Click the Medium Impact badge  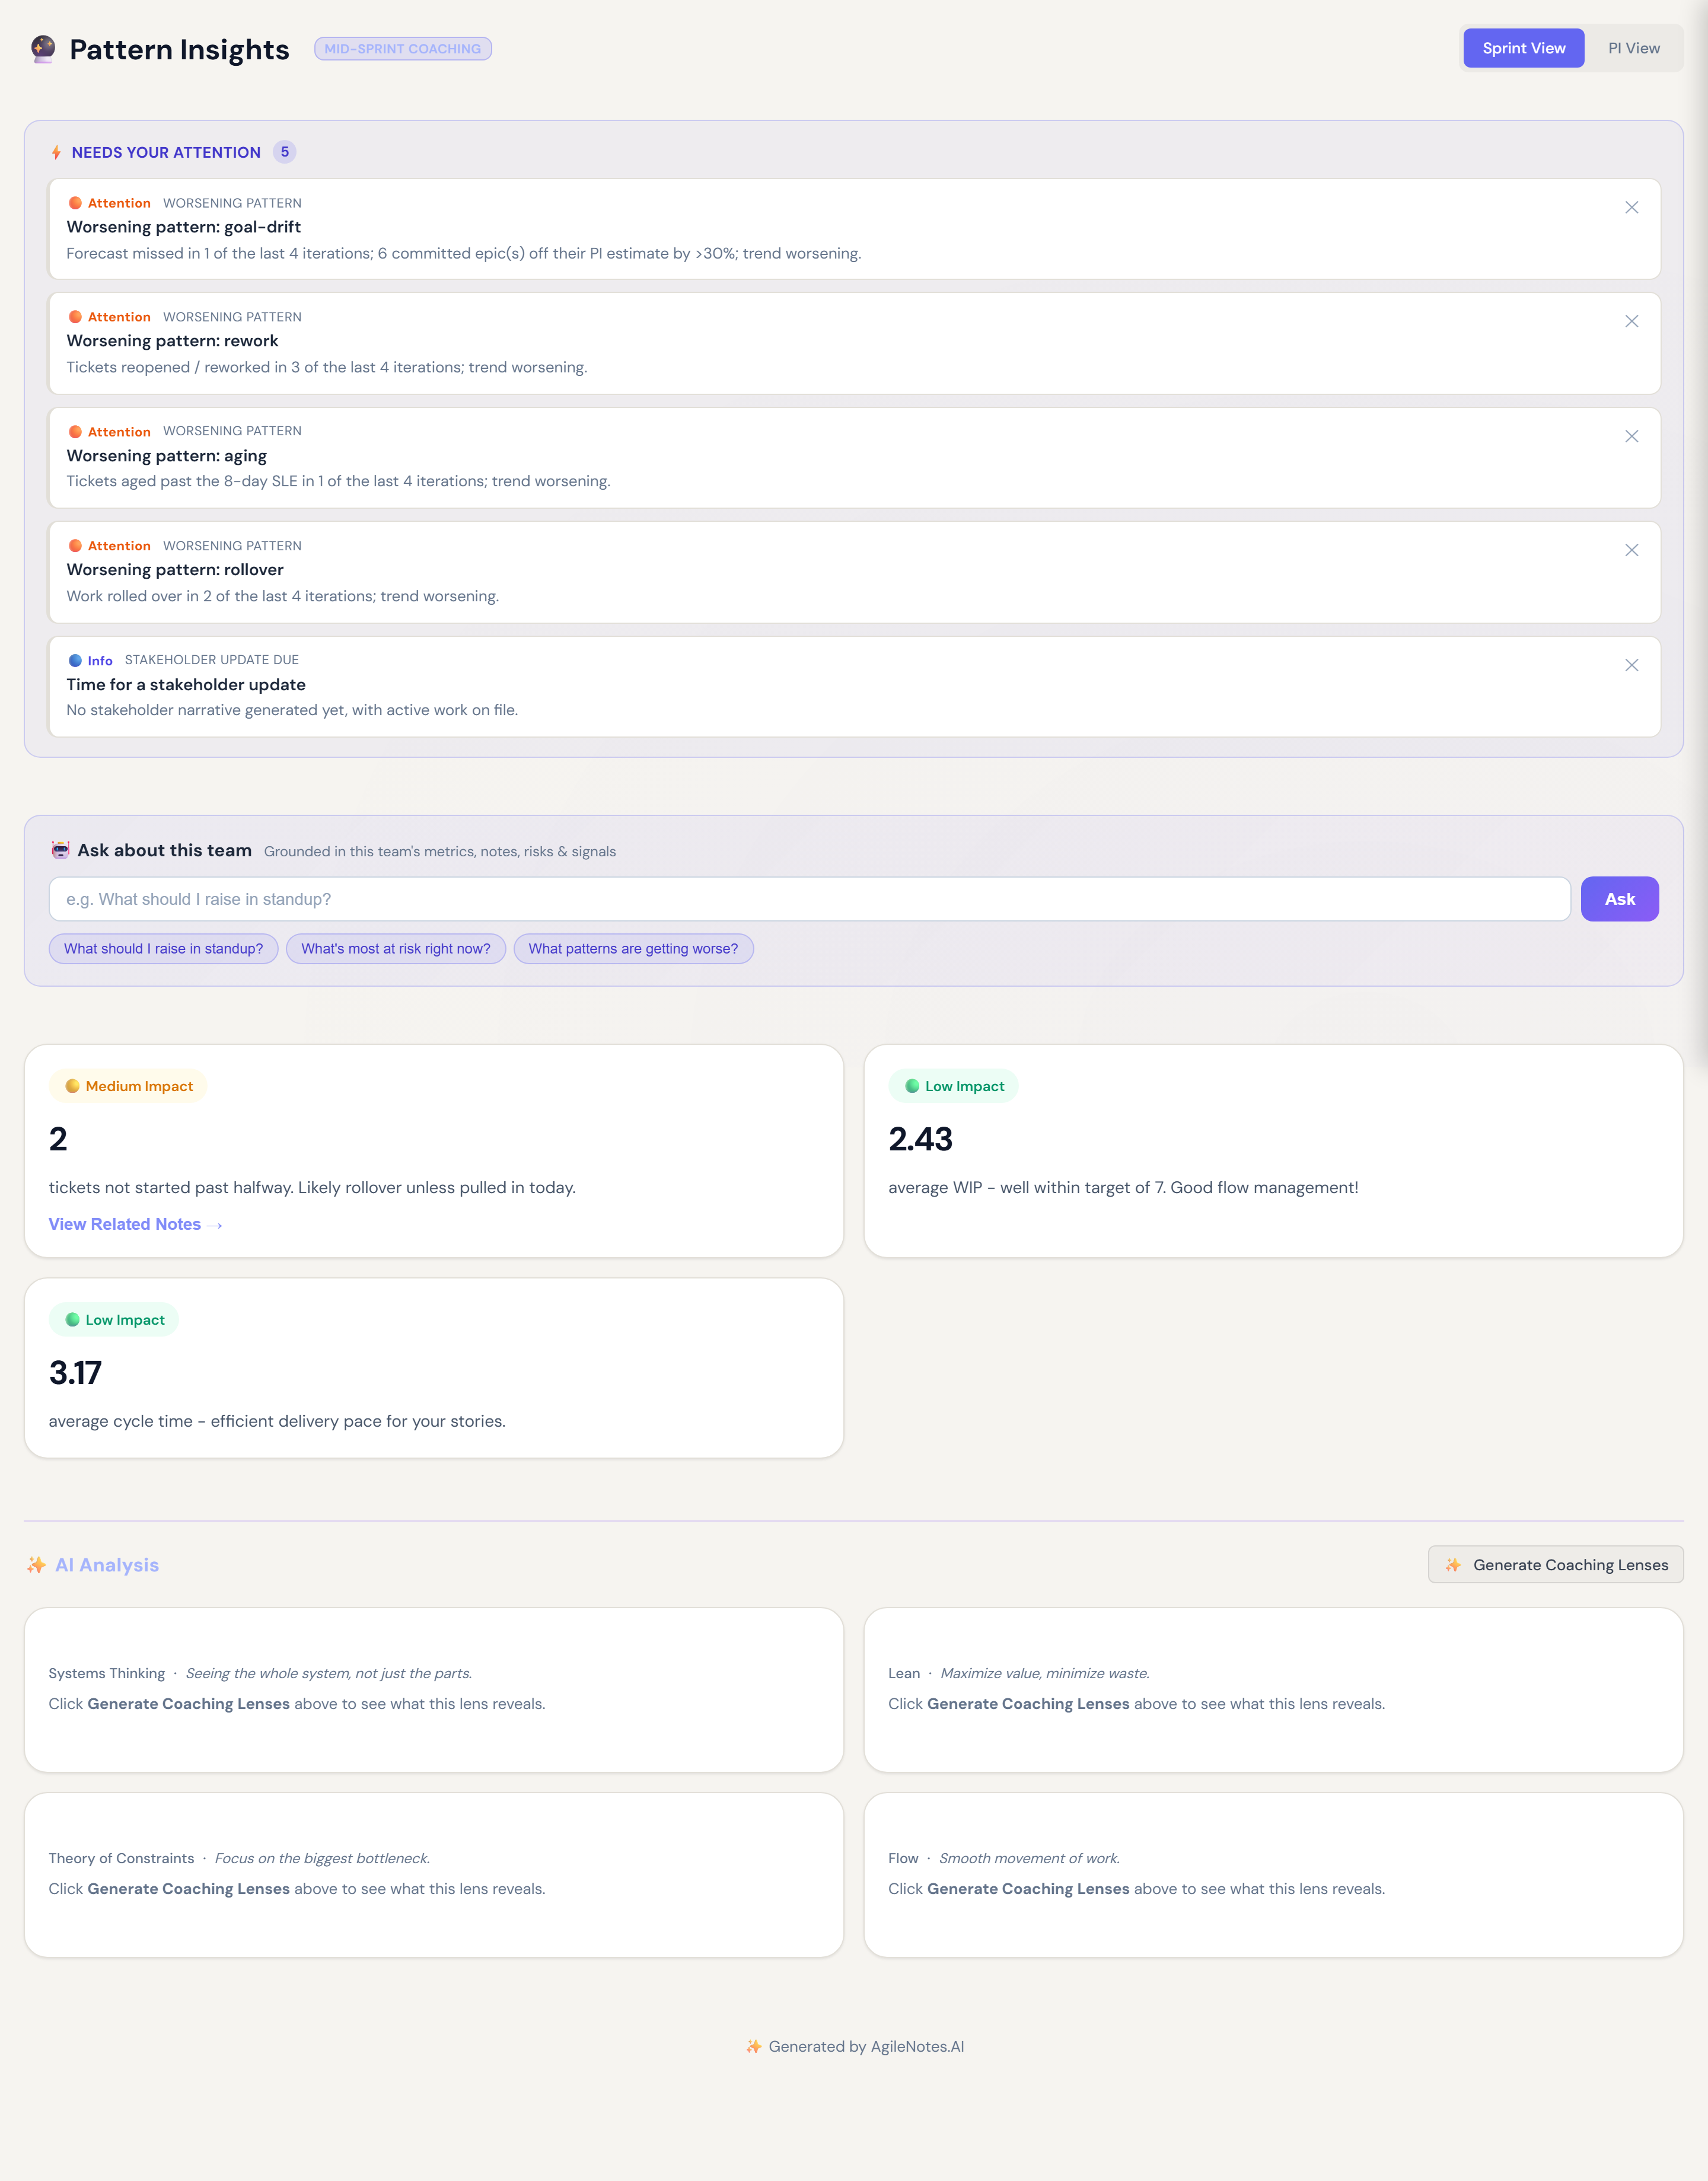pyautogui.click(x=128, y=1086)
